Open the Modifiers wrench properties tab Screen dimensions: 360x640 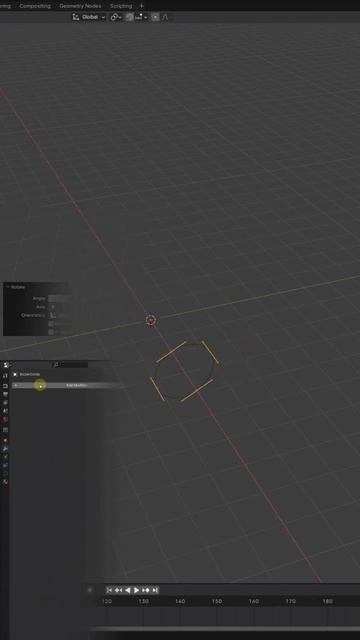[5, 449]
